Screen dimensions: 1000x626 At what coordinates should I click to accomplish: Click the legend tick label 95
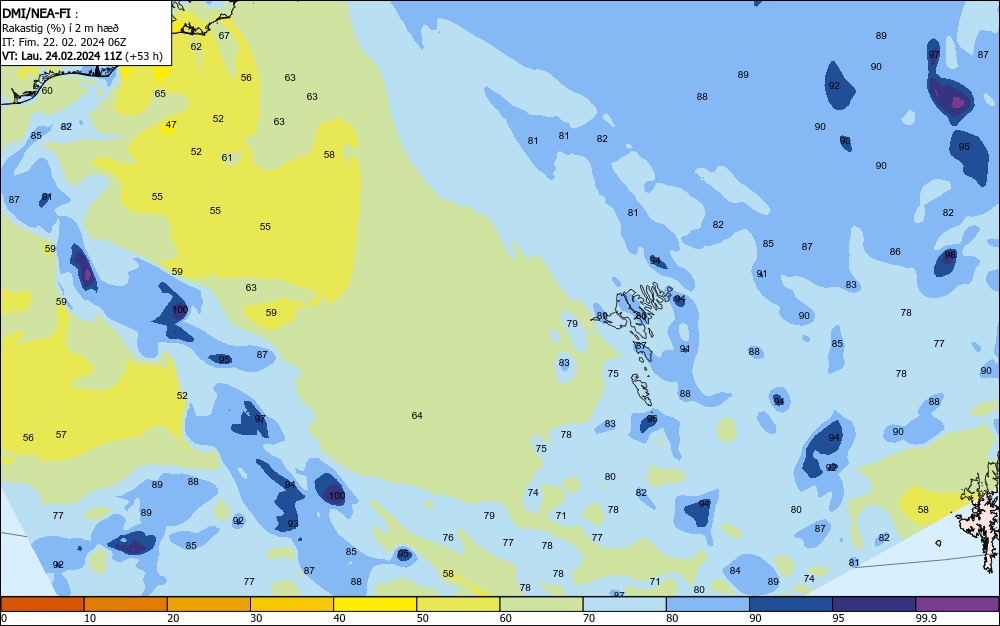point(838,618)
